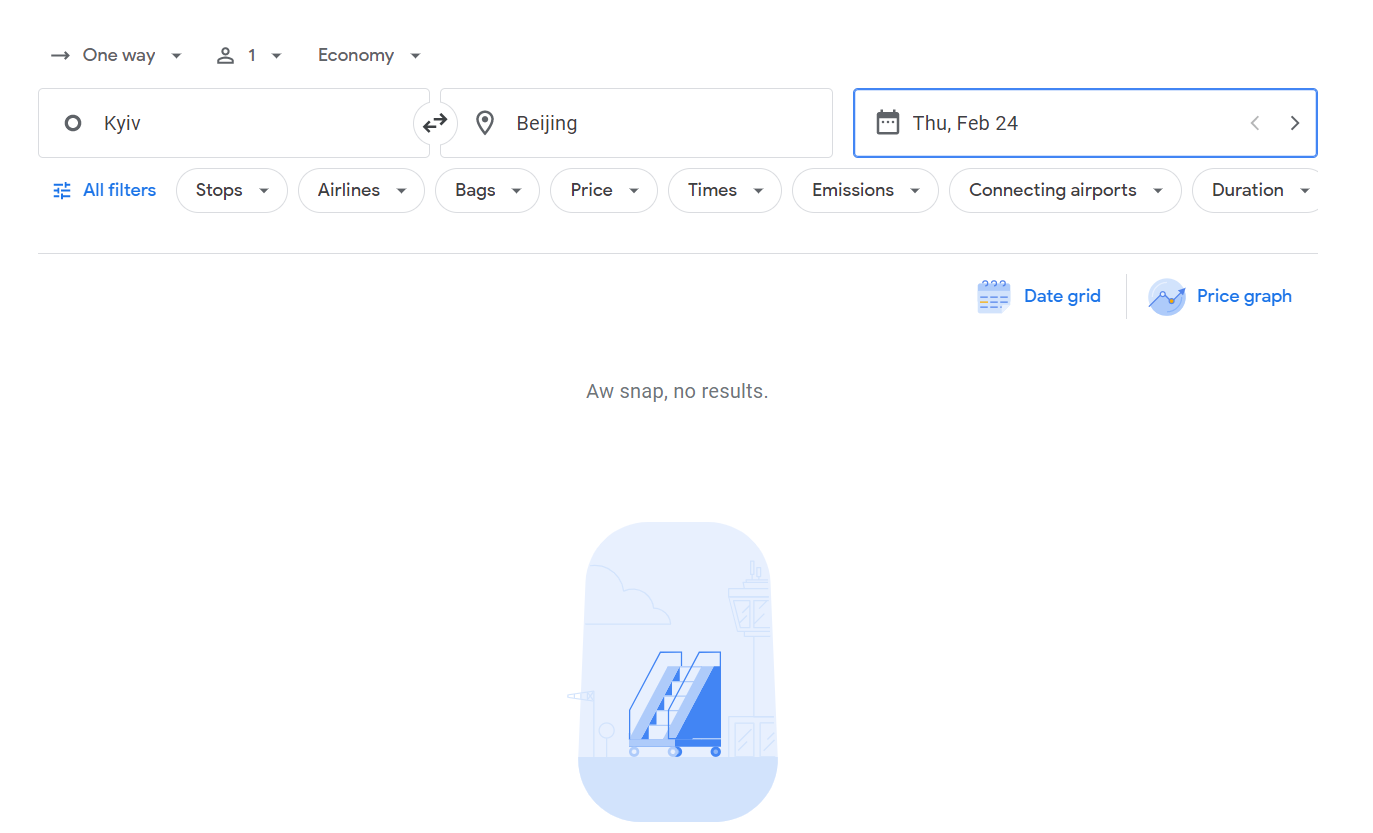Edit the Beijing destination field
The image size is (1373, 833).
(660, 123)
